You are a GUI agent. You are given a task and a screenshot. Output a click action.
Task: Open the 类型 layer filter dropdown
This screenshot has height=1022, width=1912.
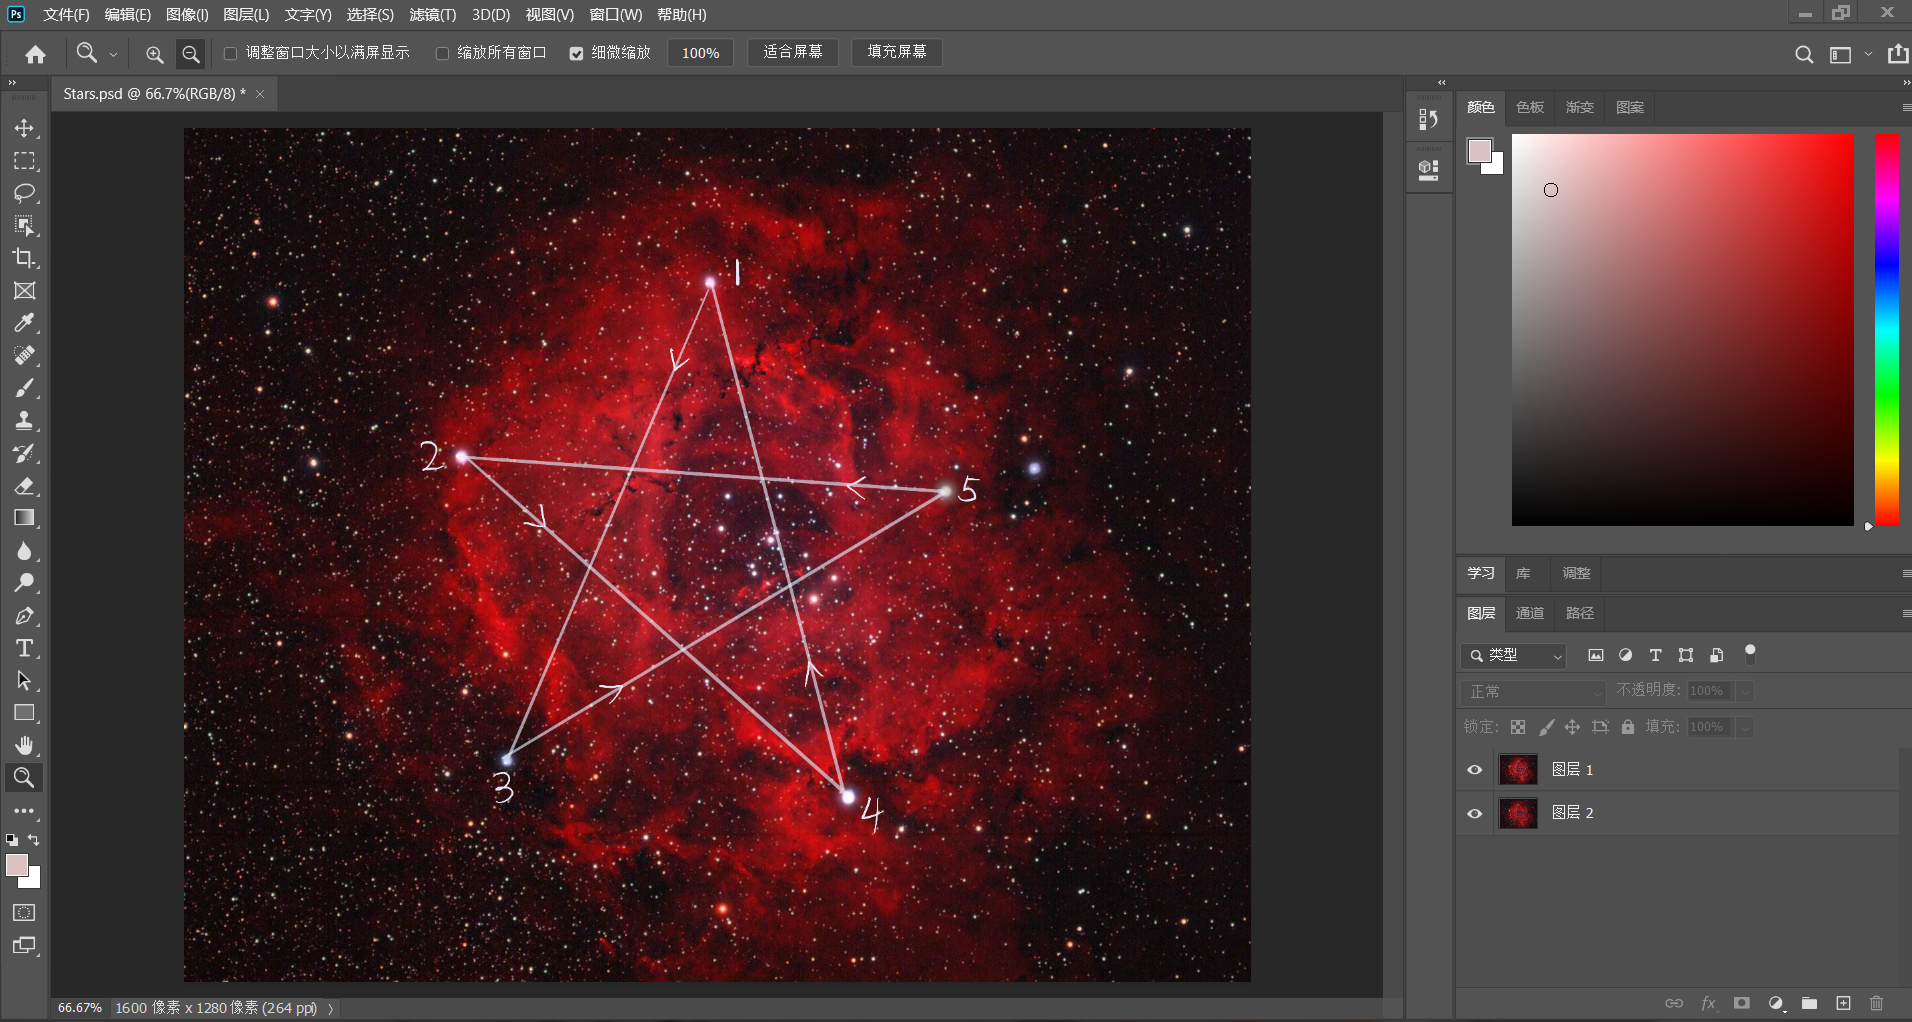[1513, 655]
